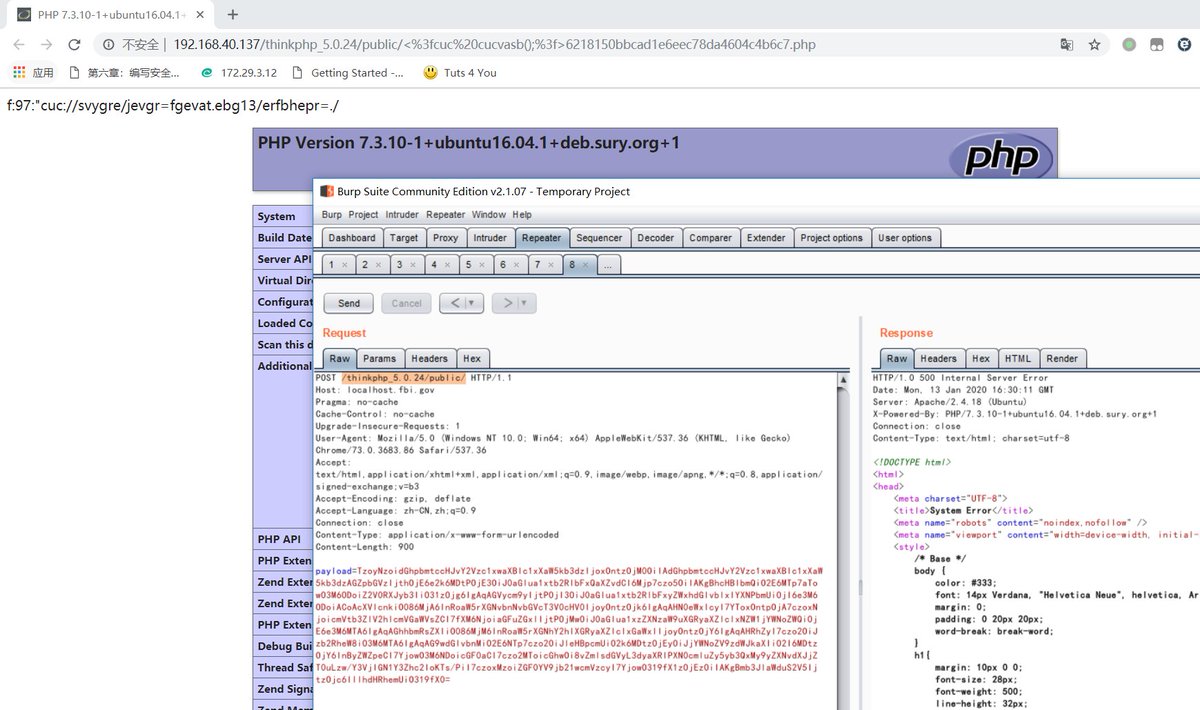The width and height of the screenshot is (1200, 710).
Task: Open the Tuts 4 You bookmark
Action: 460,73
